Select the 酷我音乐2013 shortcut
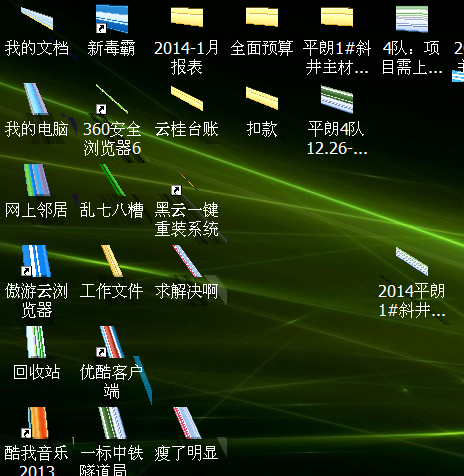 point(36,423)
